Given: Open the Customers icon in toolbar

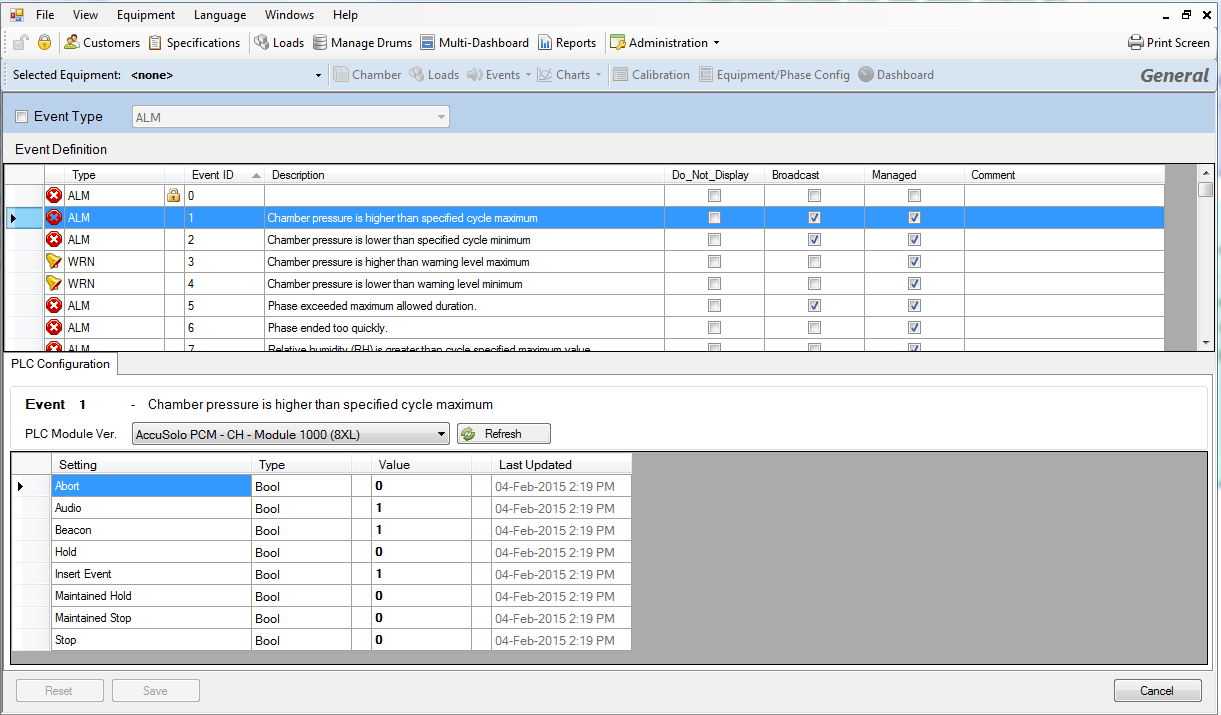Looking at the screenshot, I should click(72, 43).
